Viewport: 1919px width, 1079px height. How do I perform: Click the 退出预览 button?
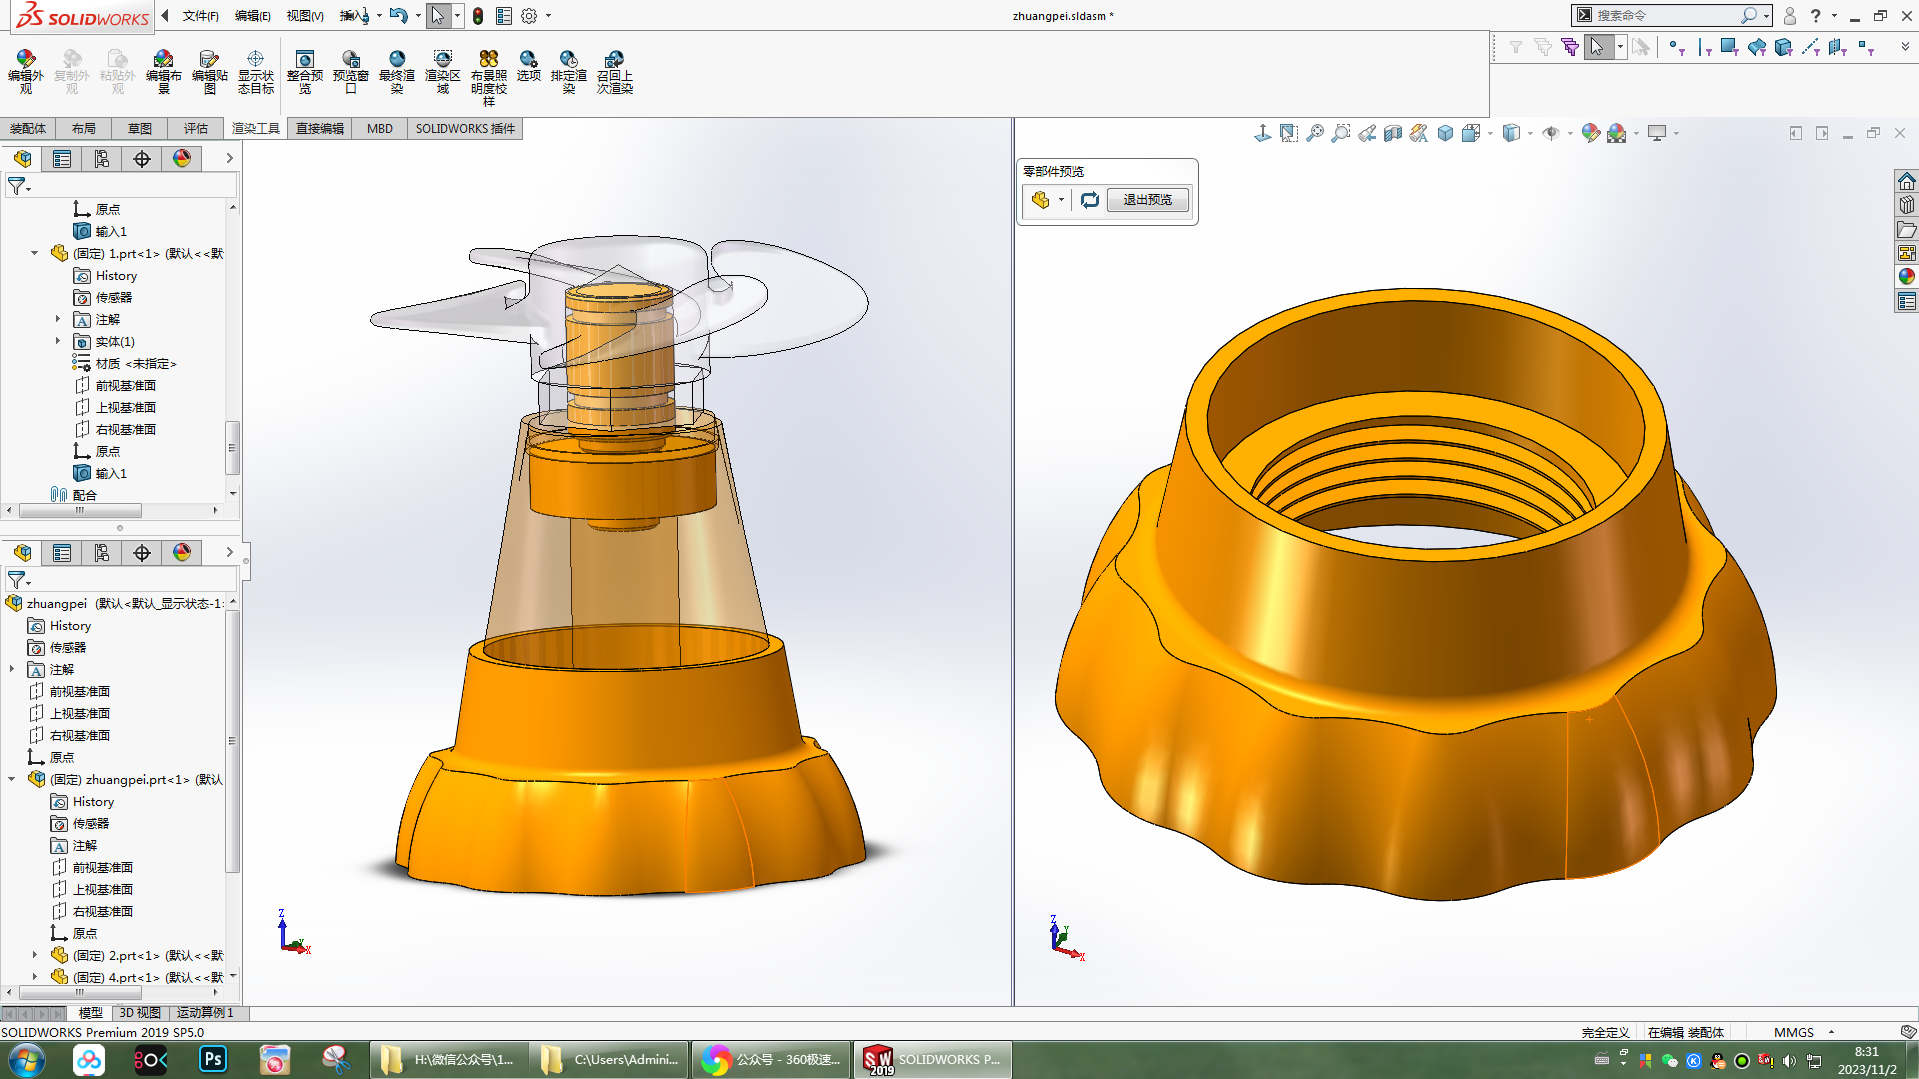pyautogui.click(x=1147, y=200)
